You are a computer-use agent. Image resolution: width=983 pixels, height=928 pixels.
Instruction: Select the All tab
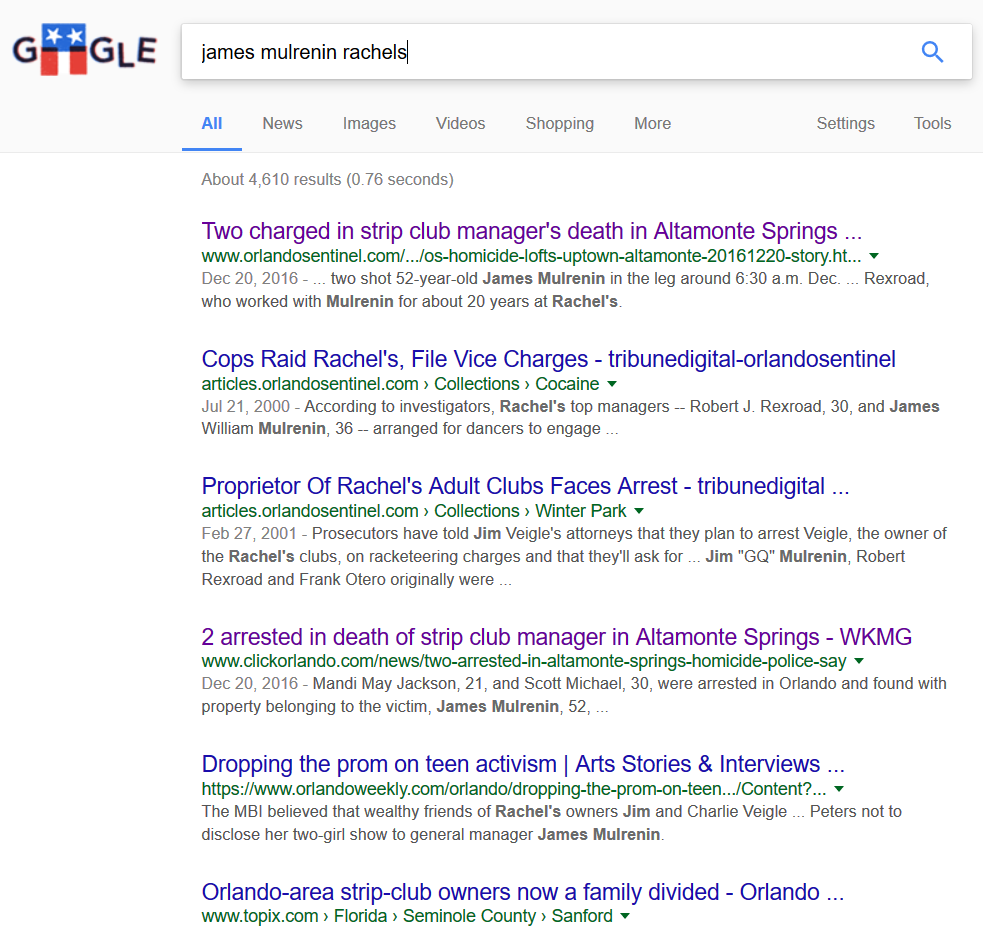212,124
